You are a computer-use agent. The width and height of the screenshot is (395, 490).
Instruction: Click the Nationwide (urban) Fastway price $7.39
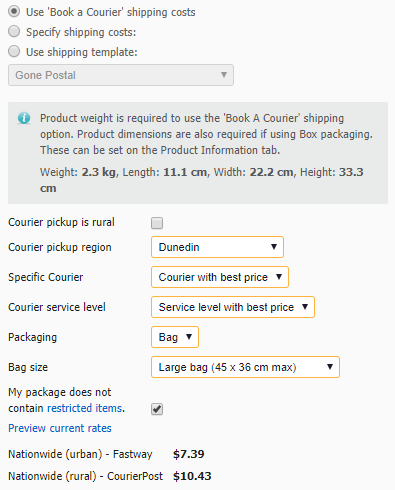[189, 454]
